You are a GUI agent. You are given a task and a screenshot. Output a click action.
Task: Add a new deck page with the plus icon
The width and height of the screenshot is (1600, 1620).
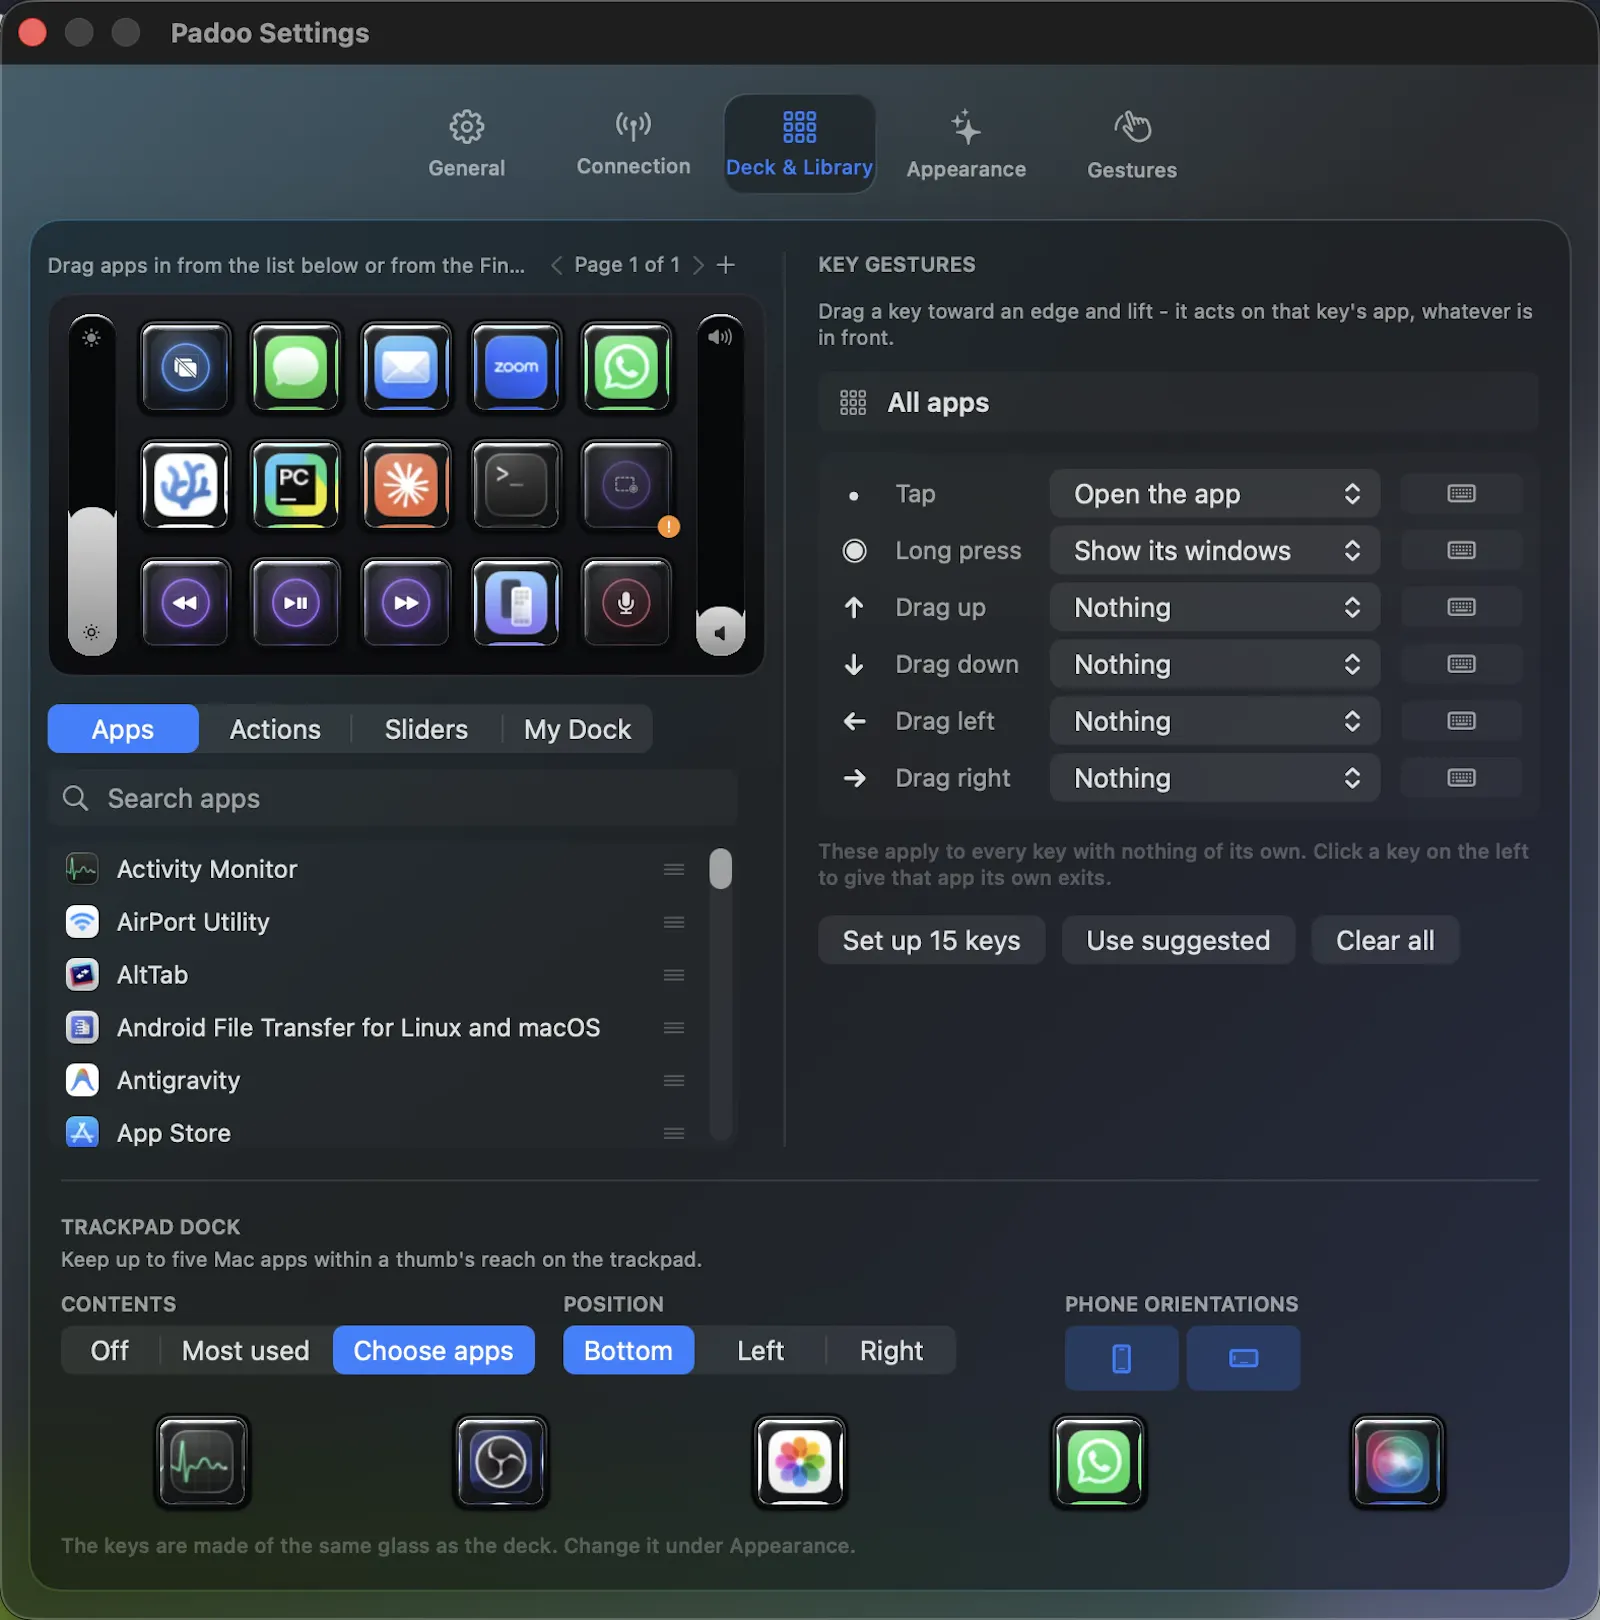pos(726,265)
